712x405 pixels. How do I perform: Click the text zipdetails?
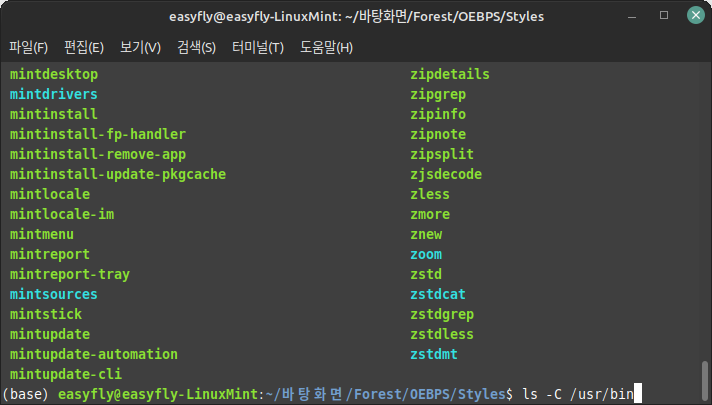(x=450, y=74)
